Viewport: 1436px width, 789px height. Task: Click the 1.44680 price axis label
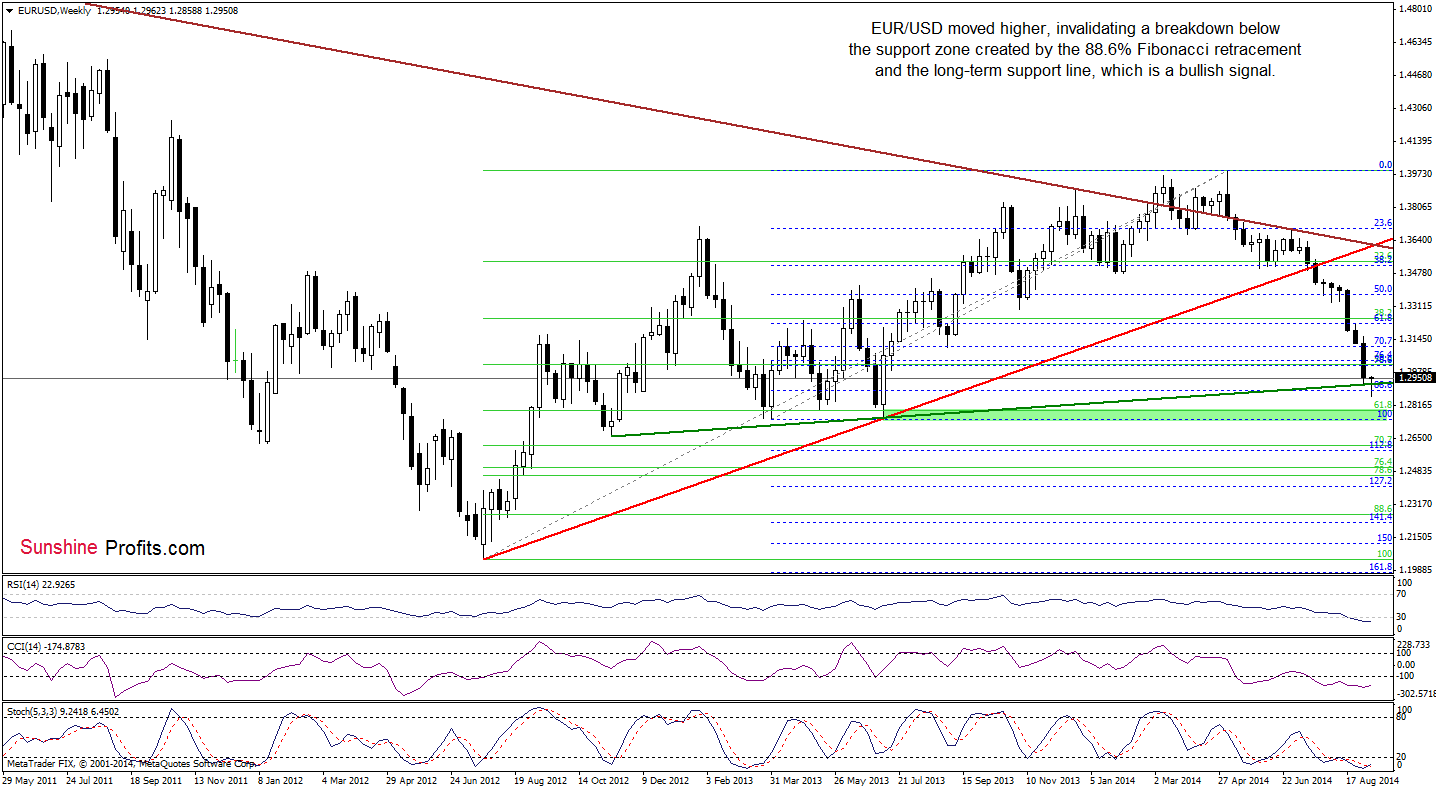[x=1418, y=75]
